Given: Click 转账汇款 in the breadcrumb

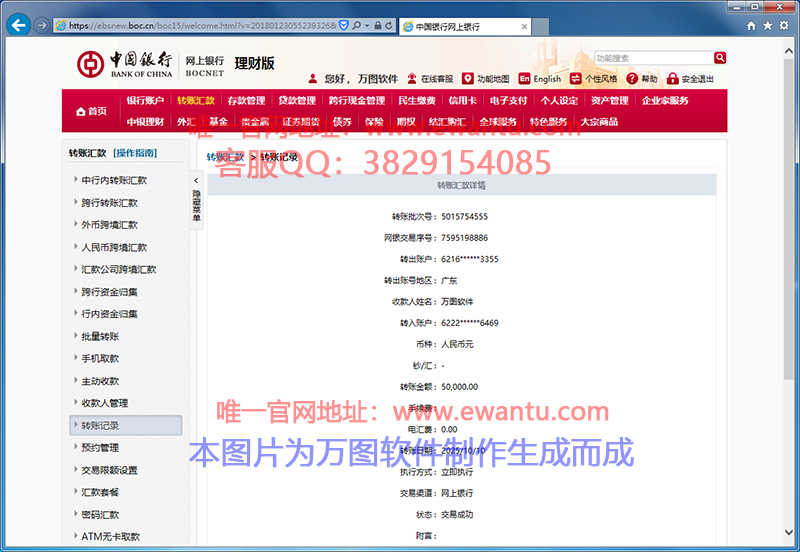Looking at the screenshot, I should tap(226, 157).
